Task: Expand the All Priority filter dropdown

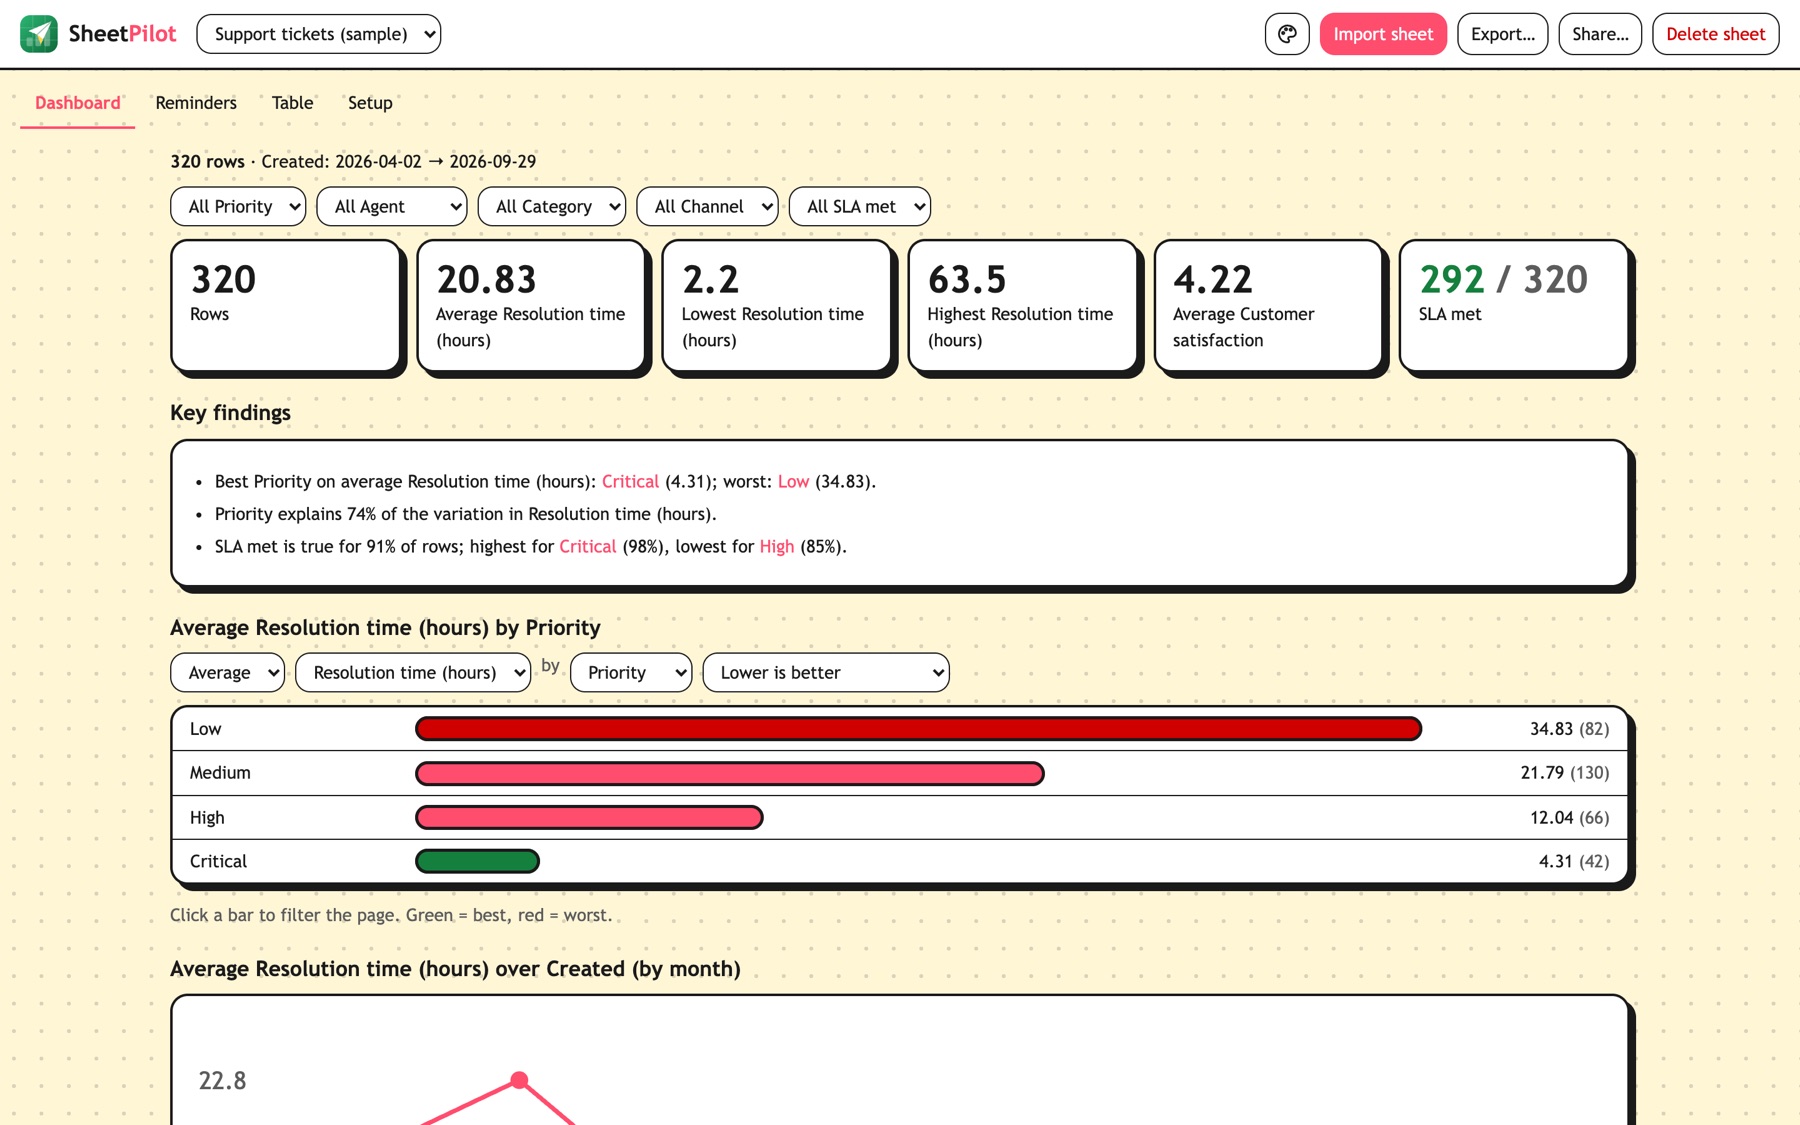Action: click(238, 207)
